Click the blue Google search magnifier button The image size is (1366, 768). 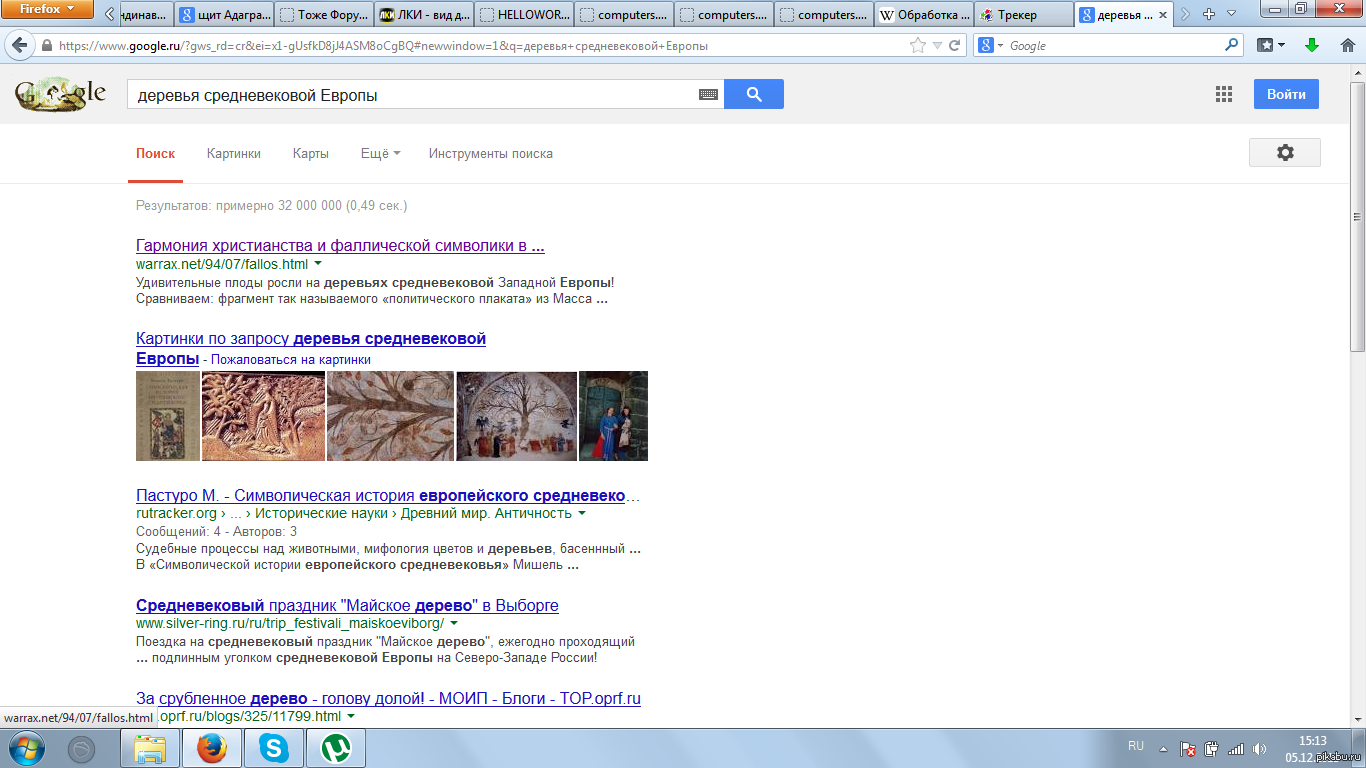click(754, 94)
